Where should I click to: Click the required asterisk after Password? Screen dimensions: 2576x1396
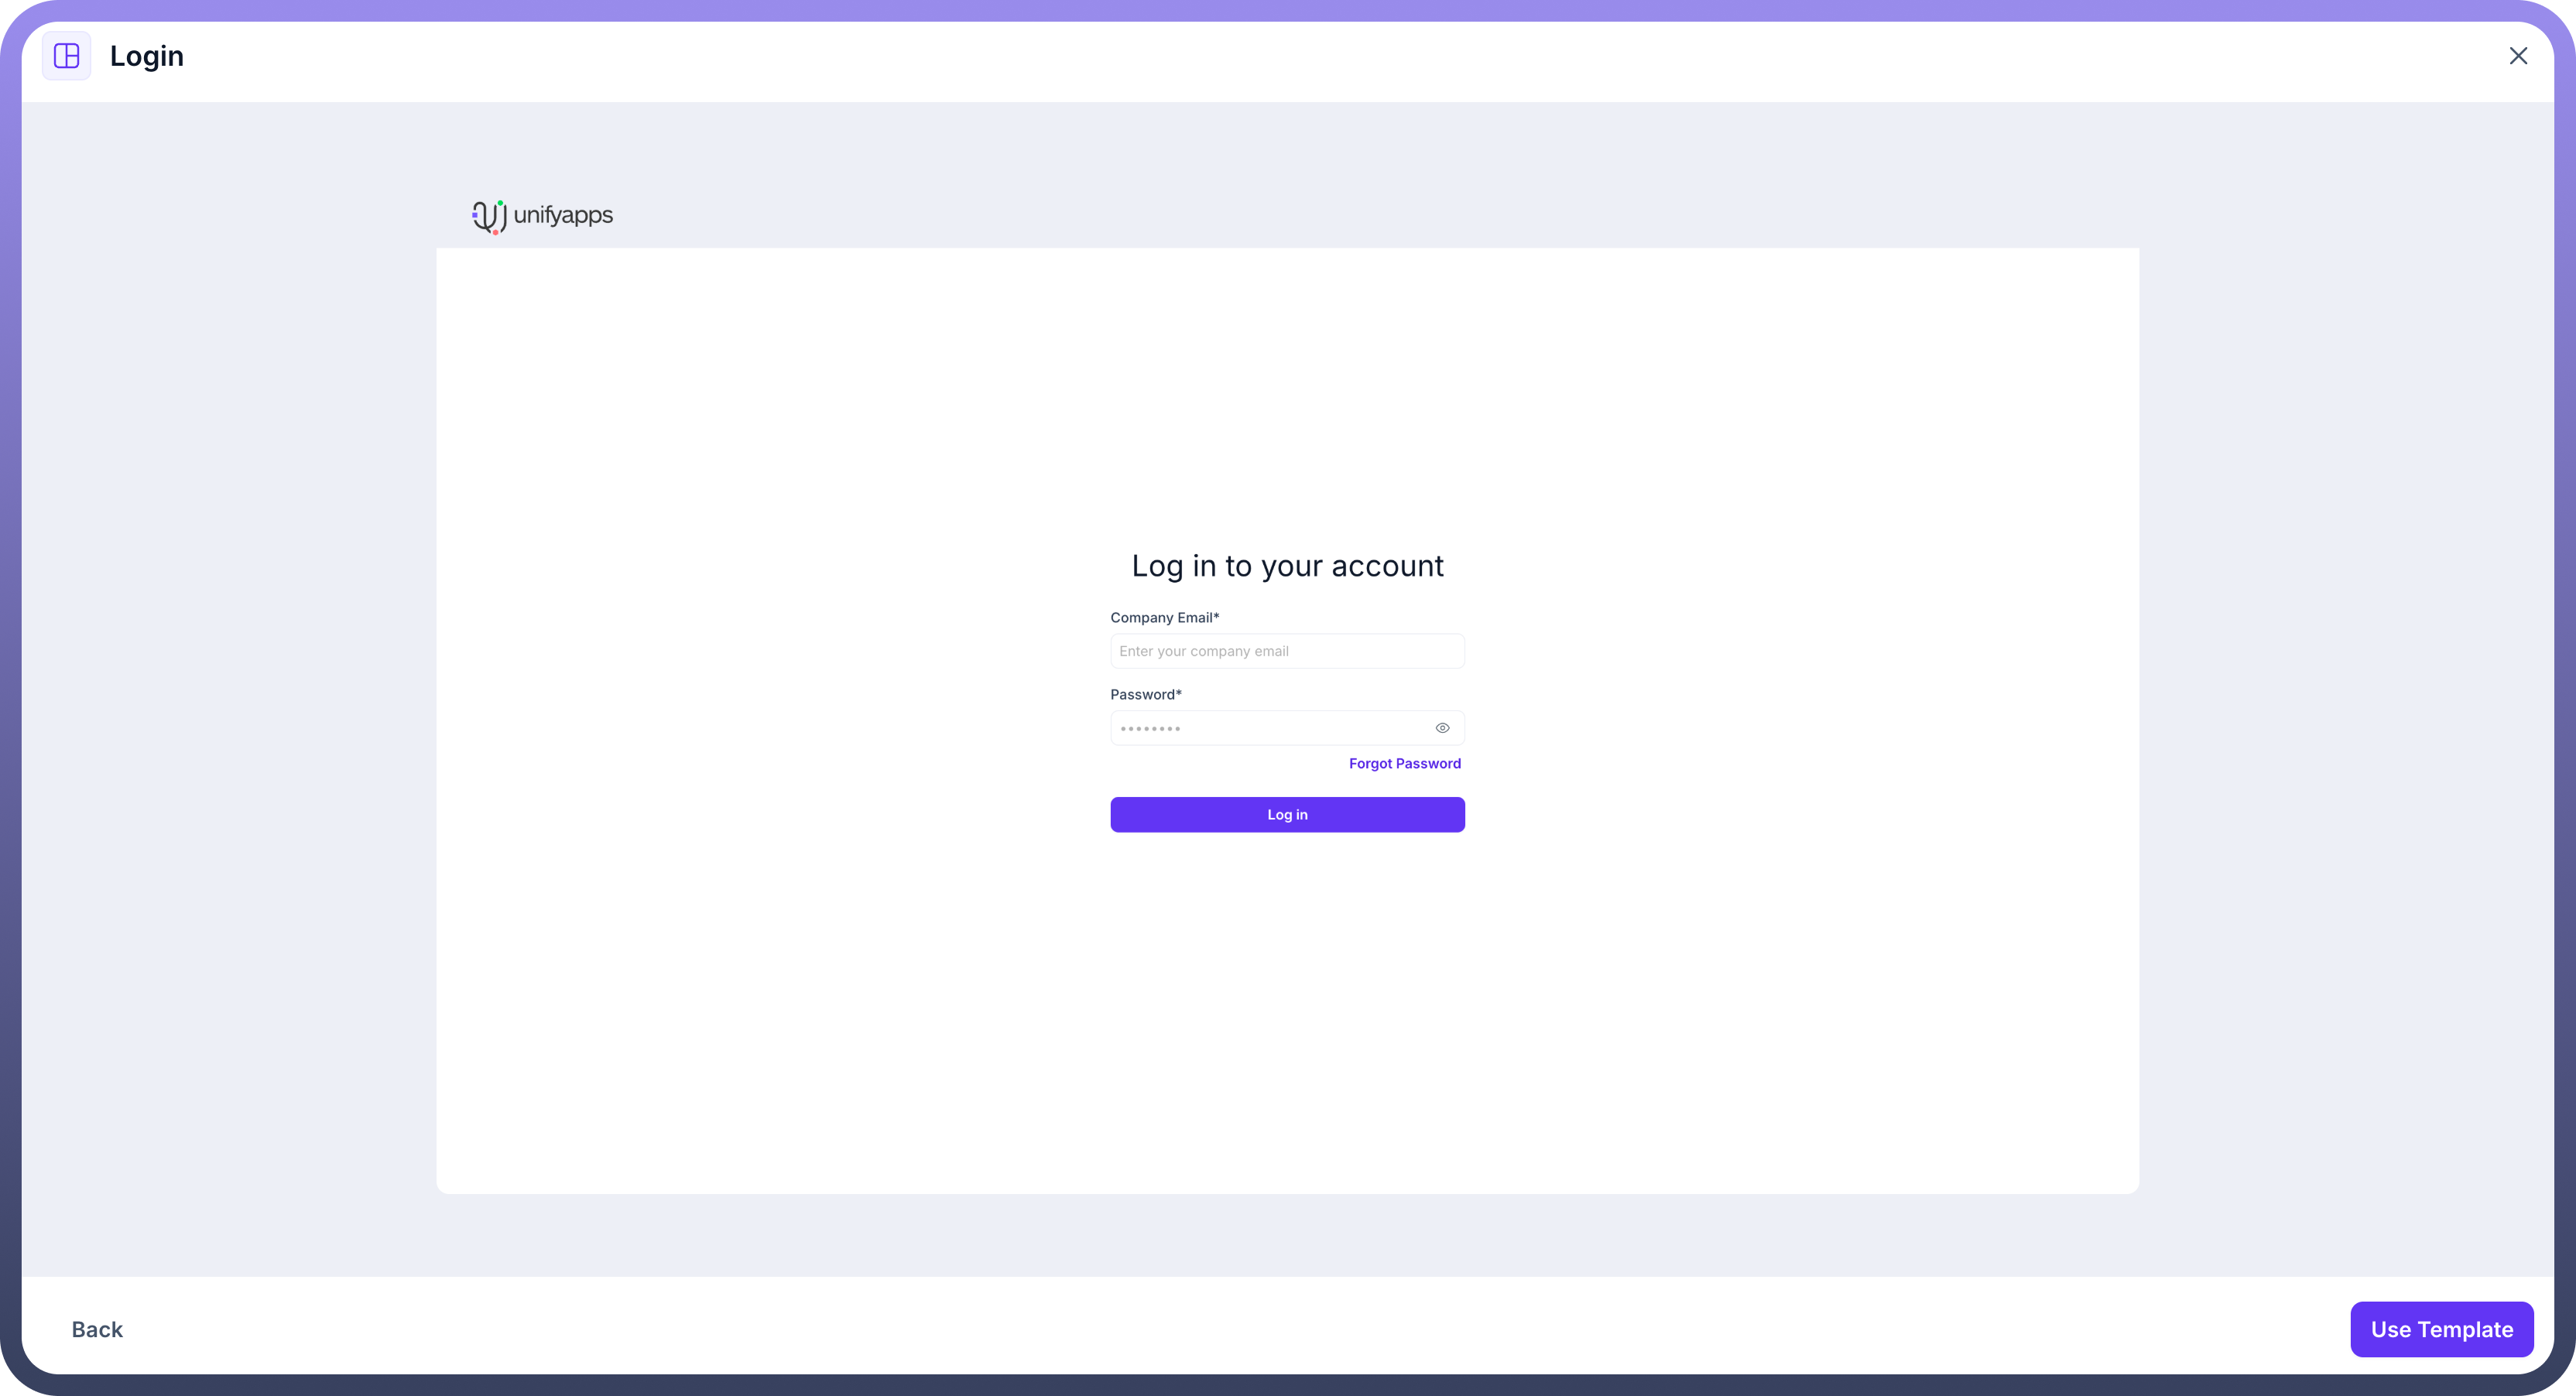(1179, 694)
